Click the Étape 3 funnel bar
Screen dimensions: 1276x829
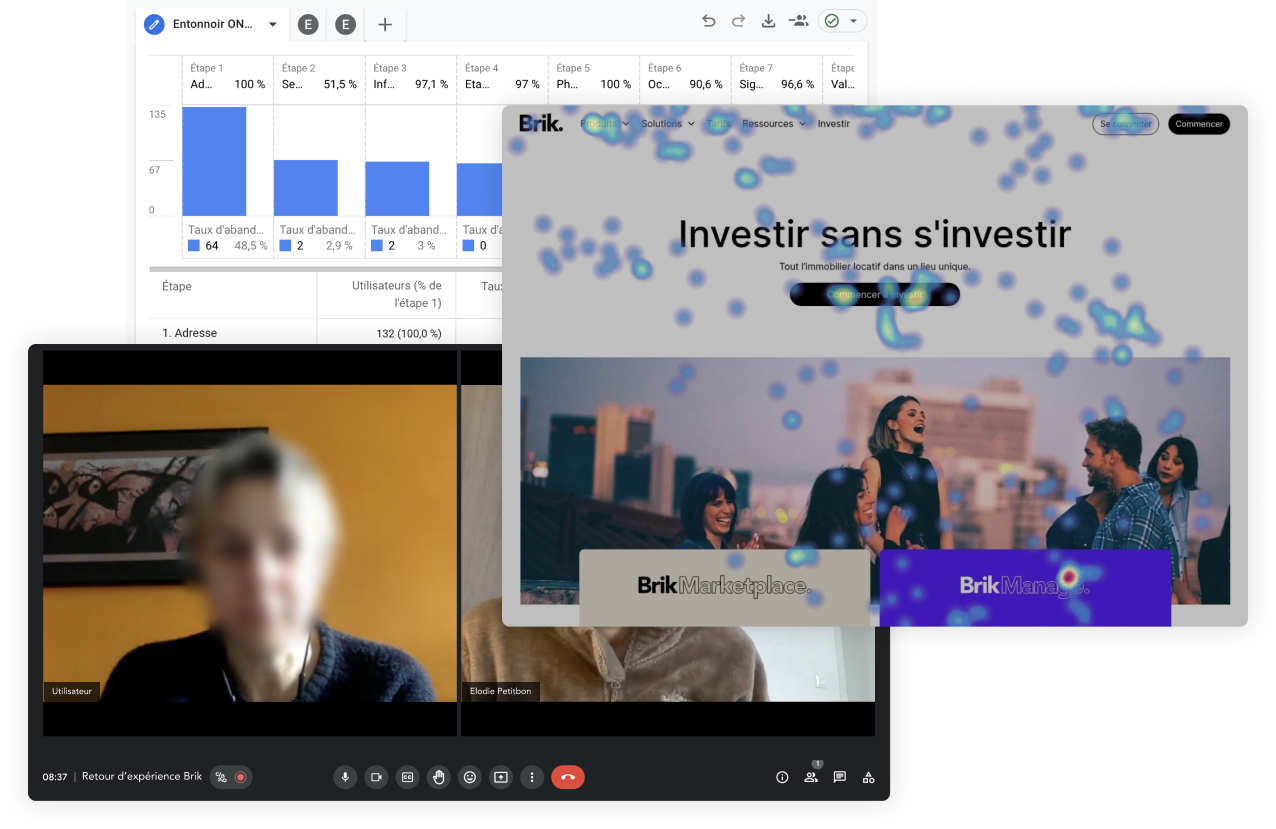(x=397, y=189)
